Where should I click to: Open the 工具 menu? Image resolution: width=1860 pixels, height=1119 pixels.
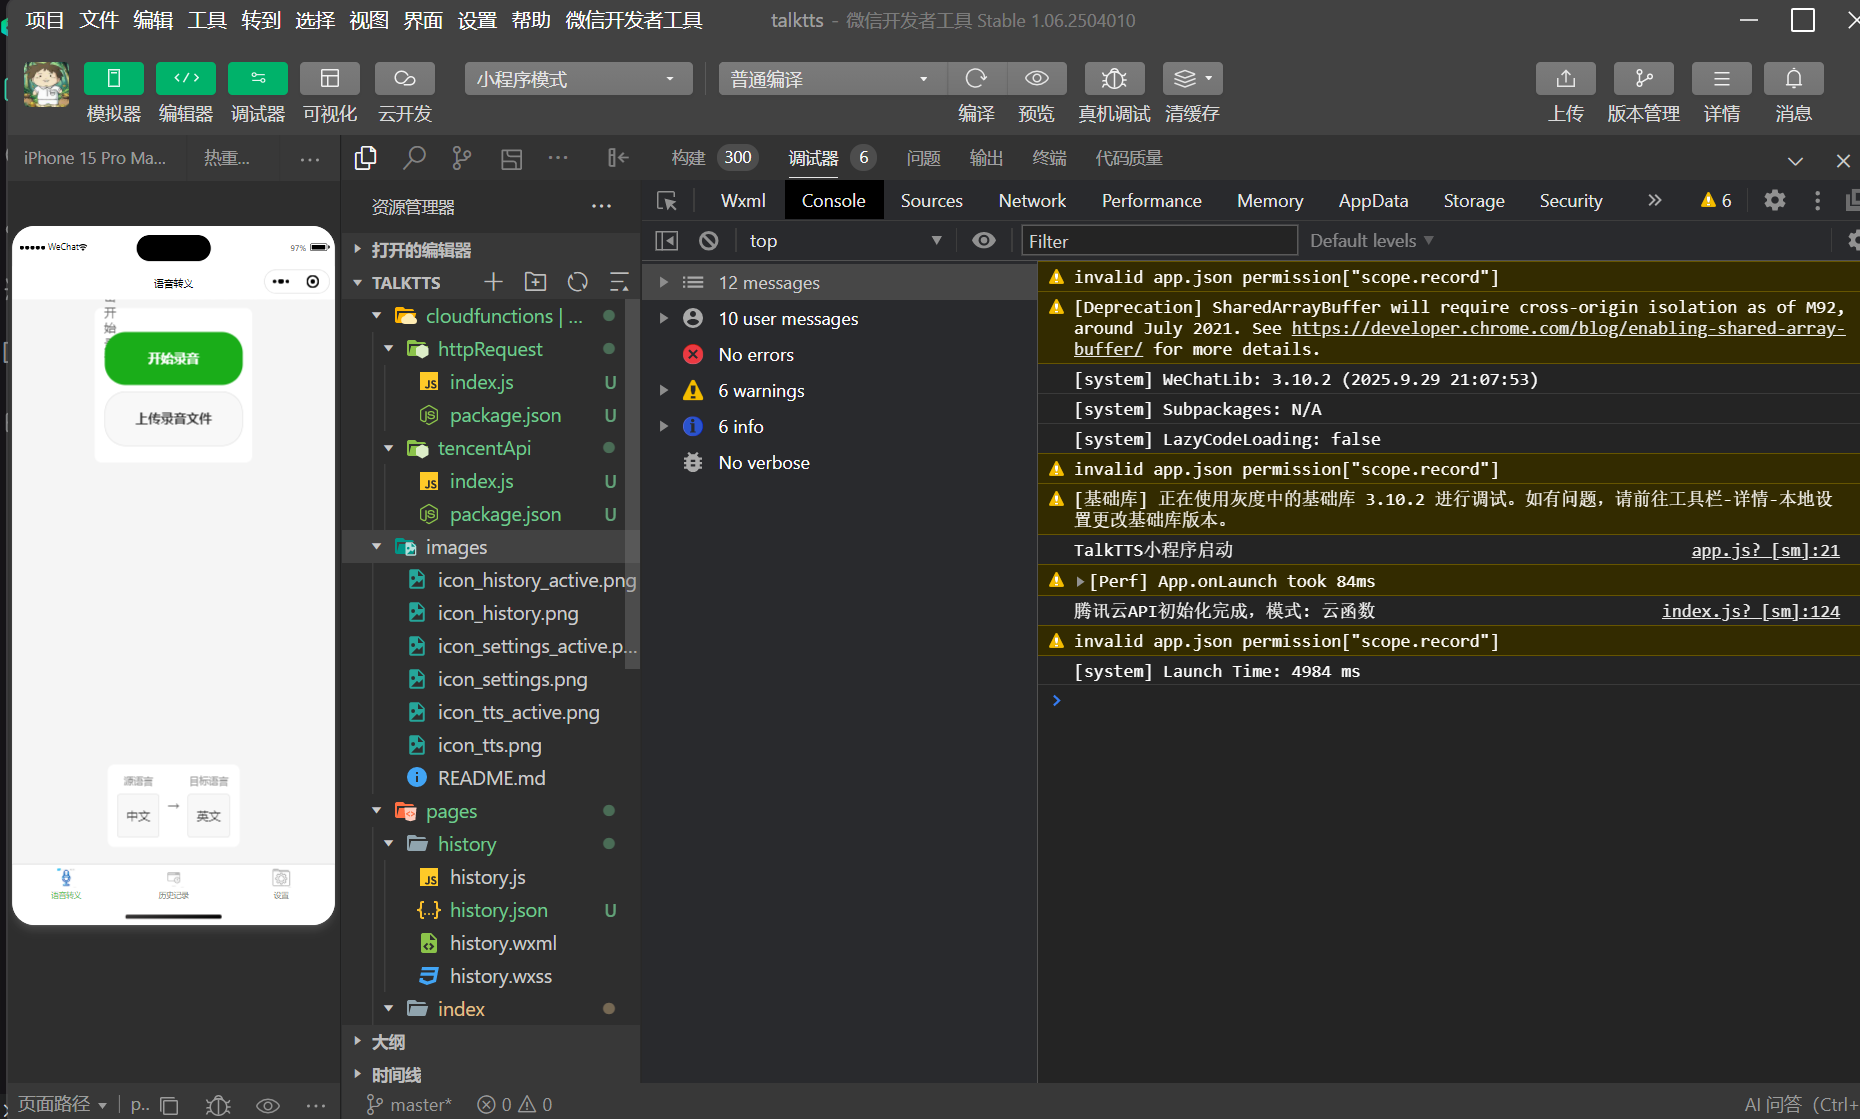pos(207,20)
